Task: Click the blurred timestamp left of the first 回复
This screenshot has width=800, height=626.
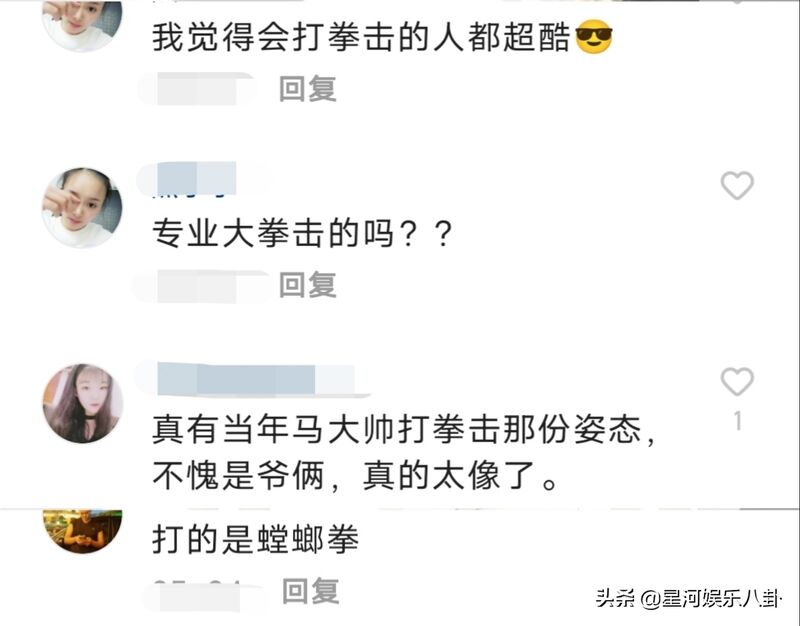Action: 196,89
